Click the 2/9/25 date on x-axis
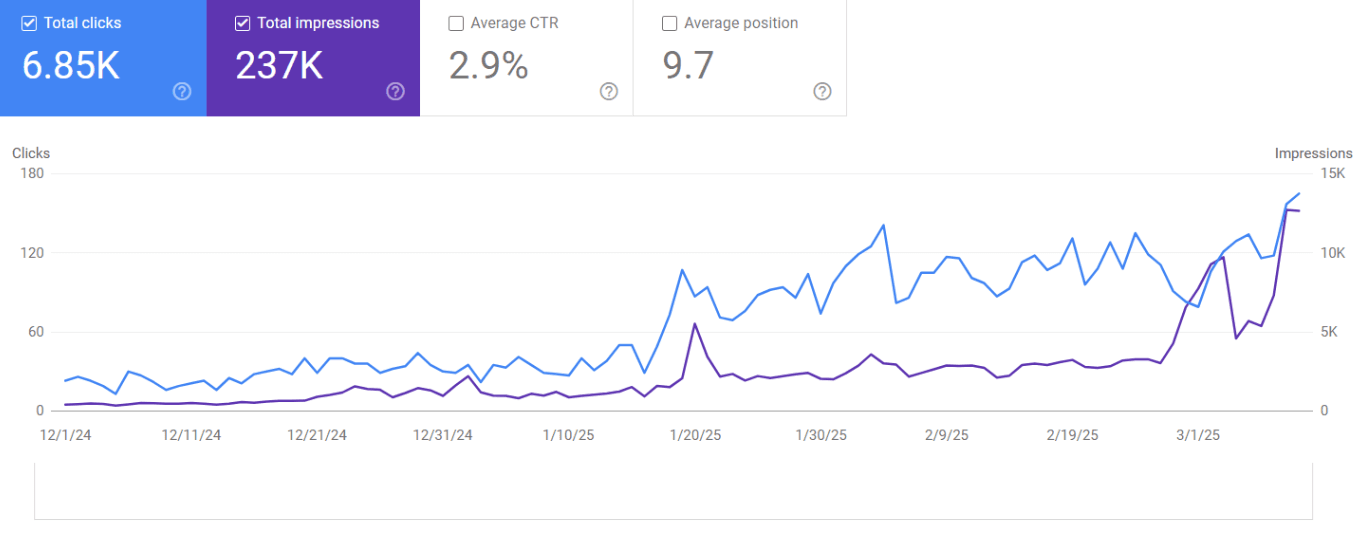Image resolution: width=1356 pixels, height=548 pixels. 946,435
